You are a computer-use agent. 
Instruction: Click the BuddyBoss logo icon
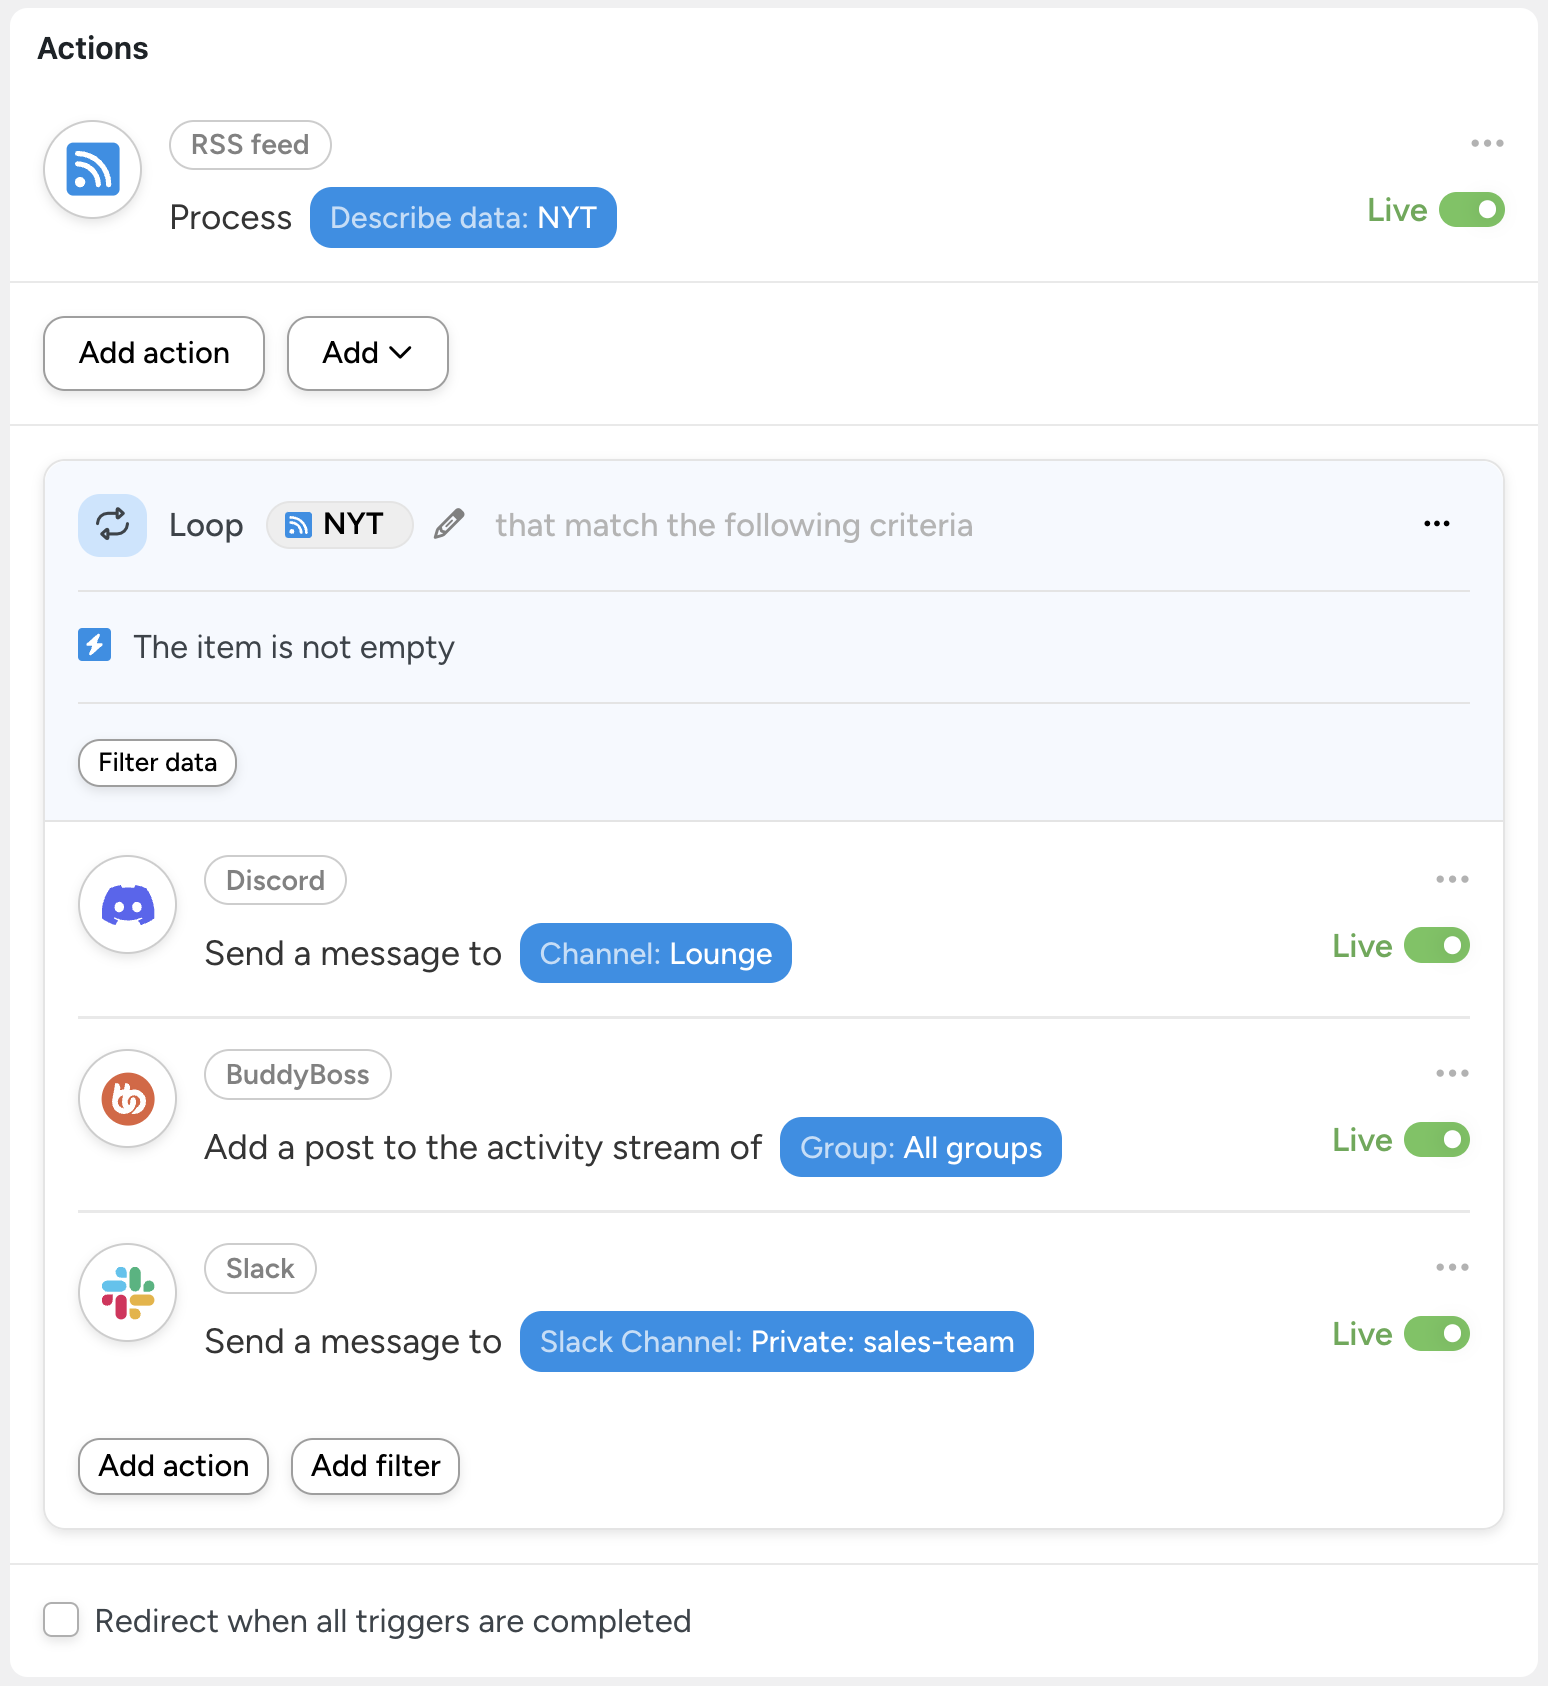point(128,1099)
